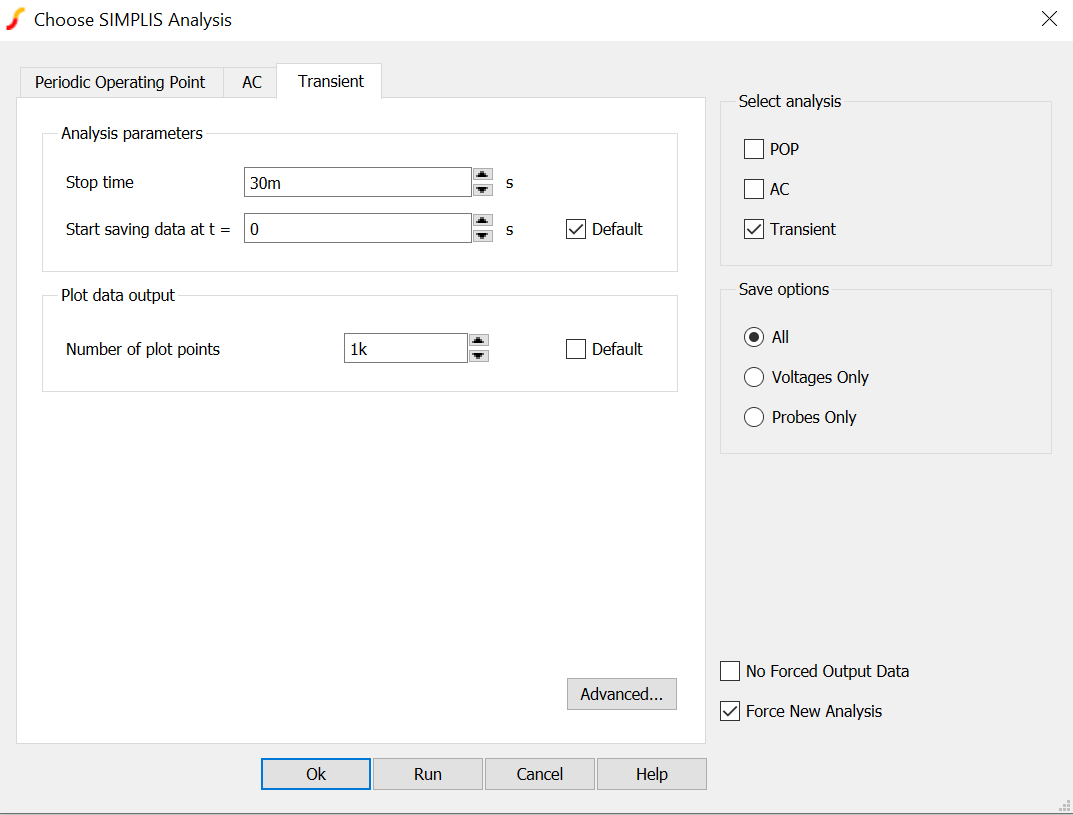Click down arrow for Start saving data
The height and width of the screenshot is (815, 1073).
tap(482, 235)
